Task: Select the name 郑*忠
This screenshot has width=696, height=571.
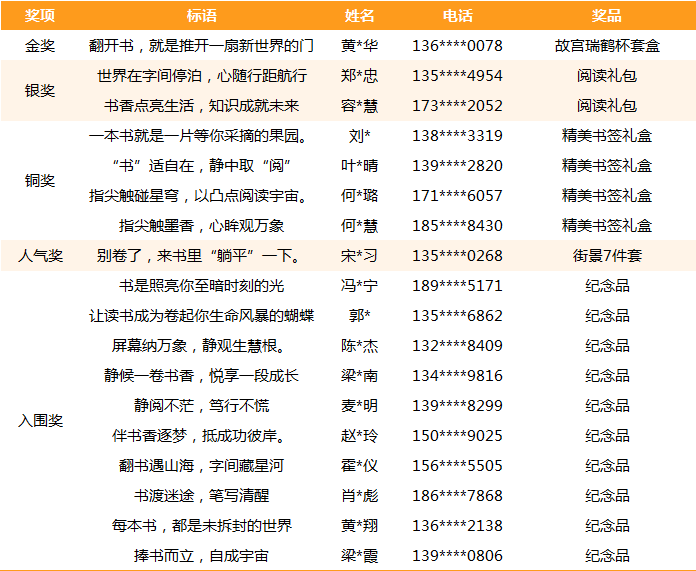Action: pos(360,75)
